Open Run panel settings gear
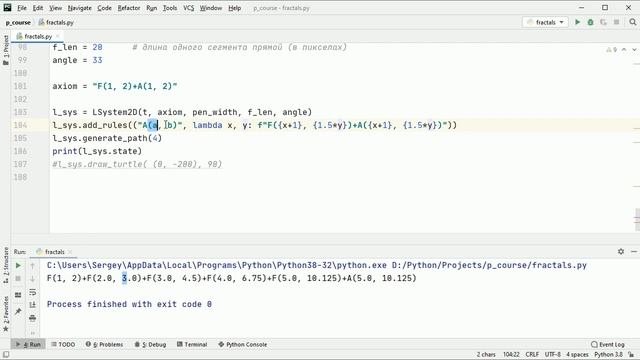The image size is (640, 360). click(621, 251)
